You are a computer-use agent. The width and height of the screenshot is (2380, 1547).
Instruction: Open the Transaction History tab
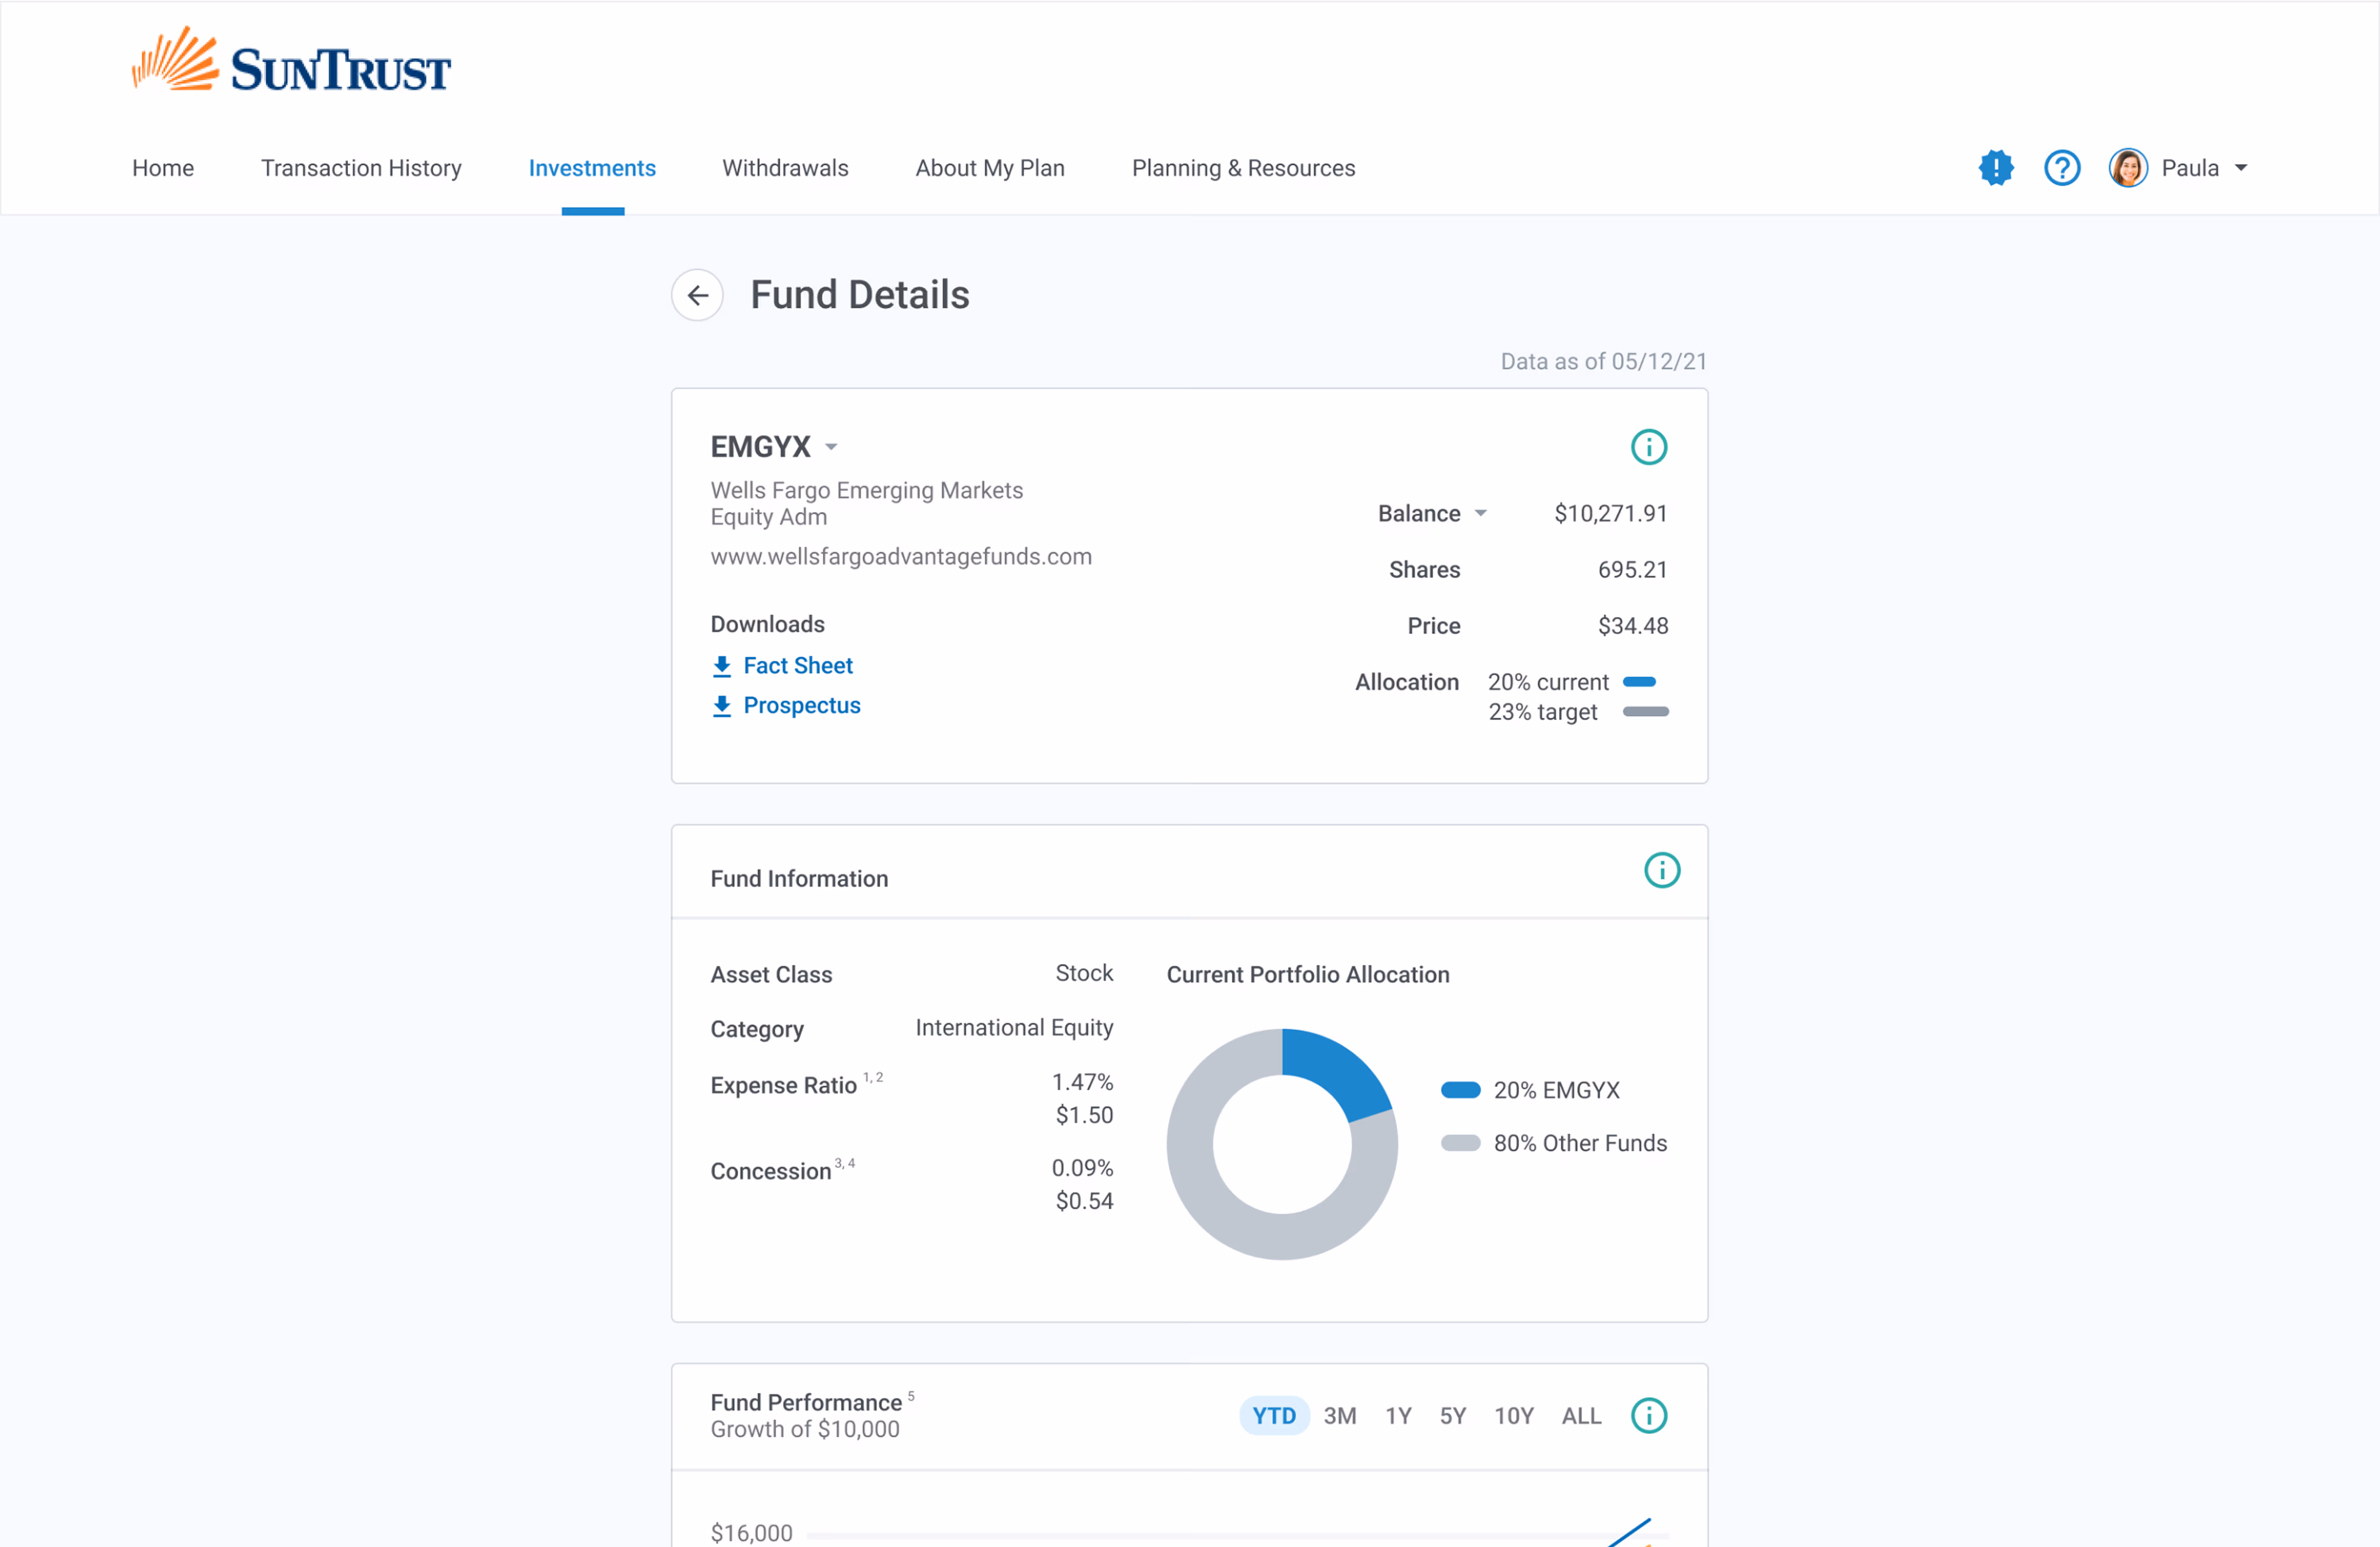[361, 168]
